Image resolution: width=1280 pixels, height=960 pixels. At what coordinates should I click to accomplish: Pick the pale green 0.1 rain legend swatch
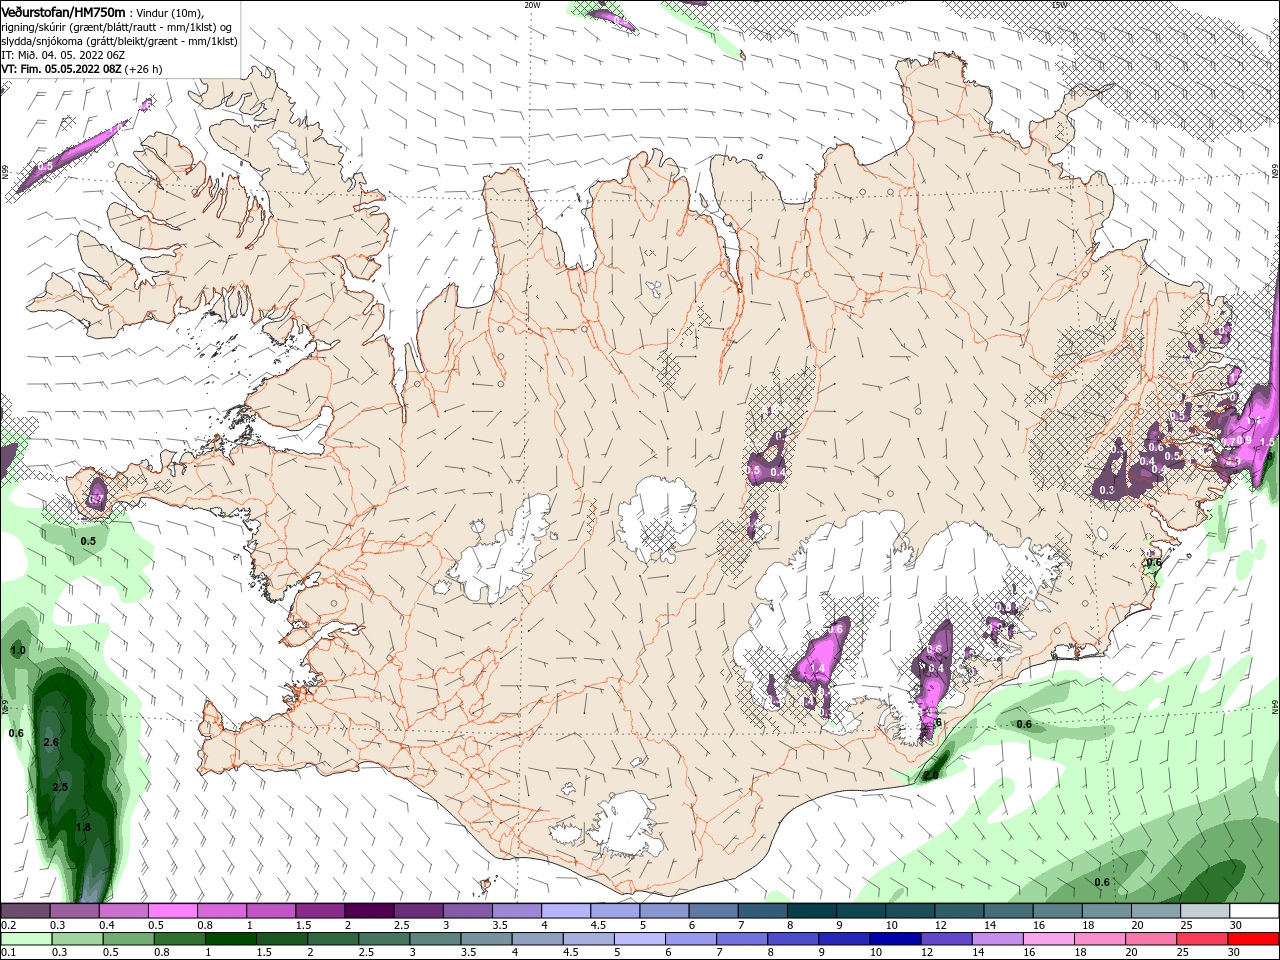point(27,939)
